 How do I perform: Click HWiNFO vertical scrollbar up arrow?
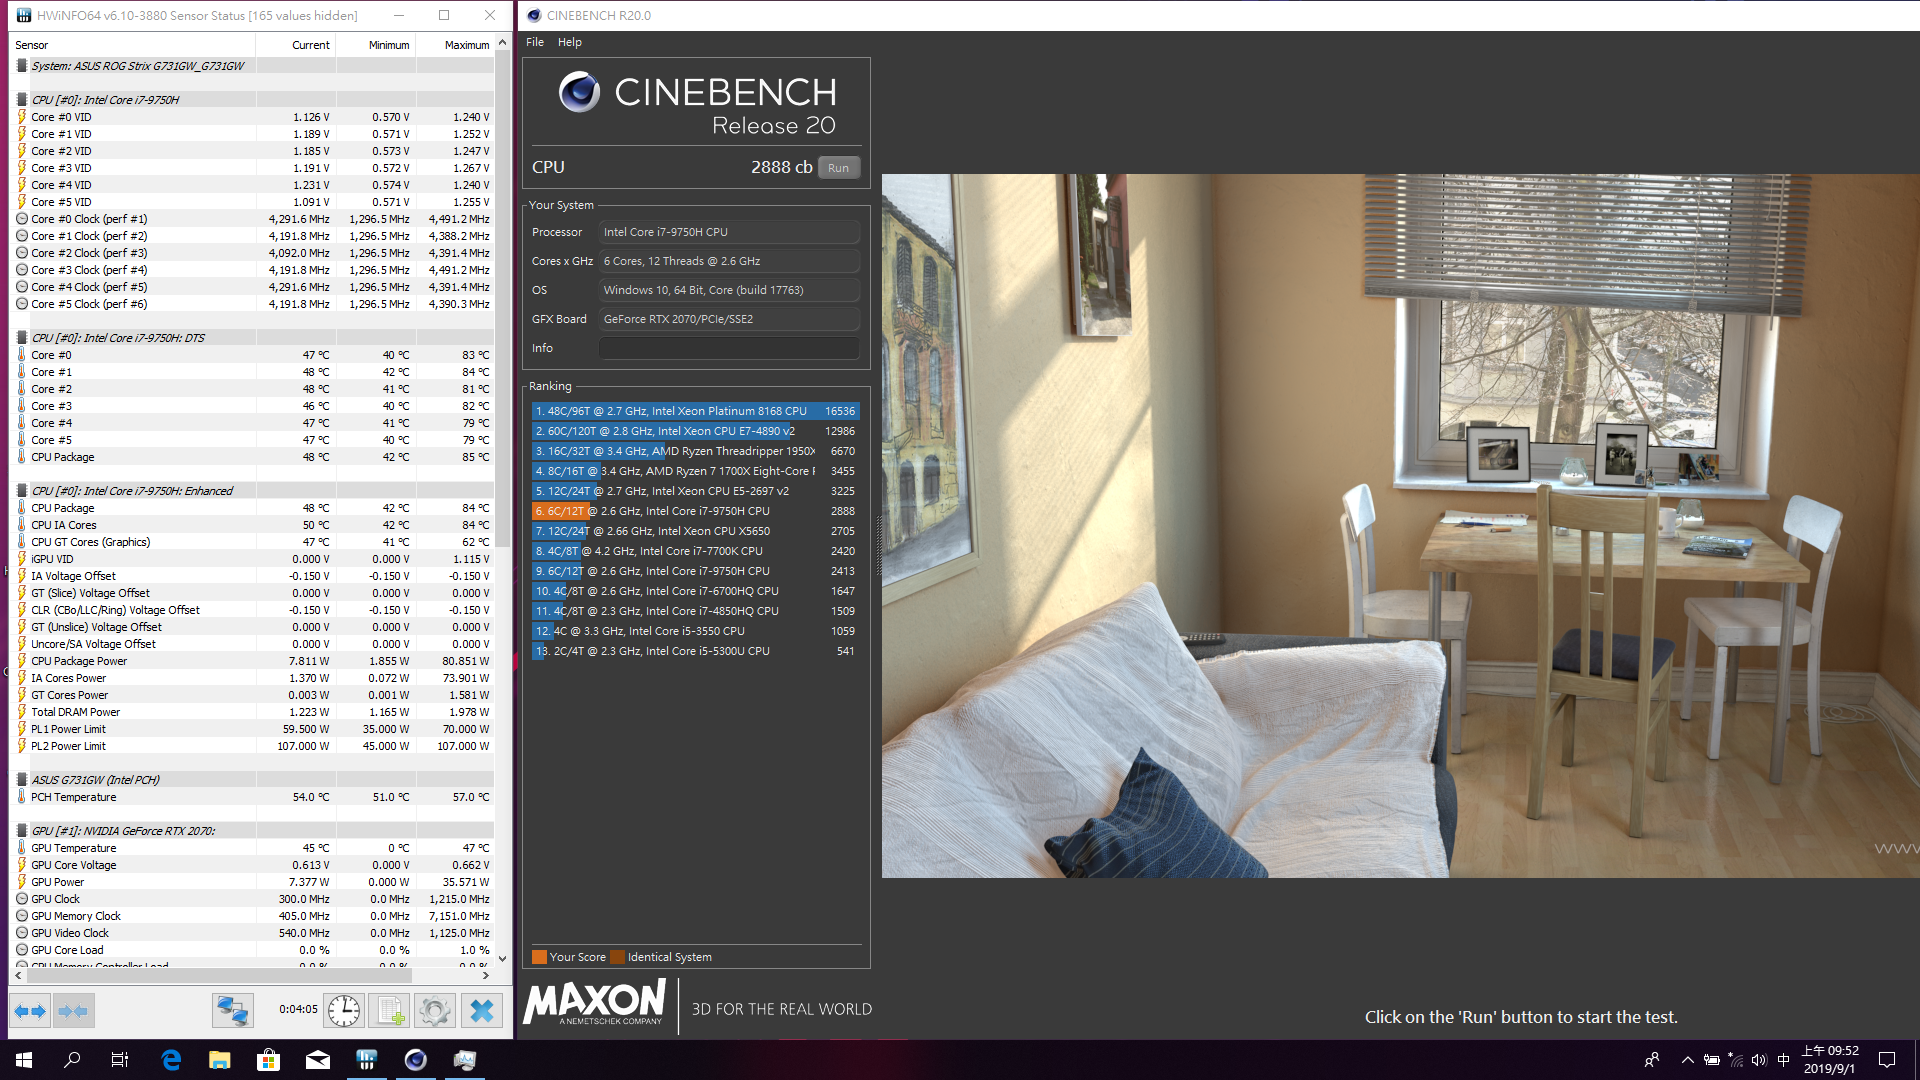tap(502, 44)
